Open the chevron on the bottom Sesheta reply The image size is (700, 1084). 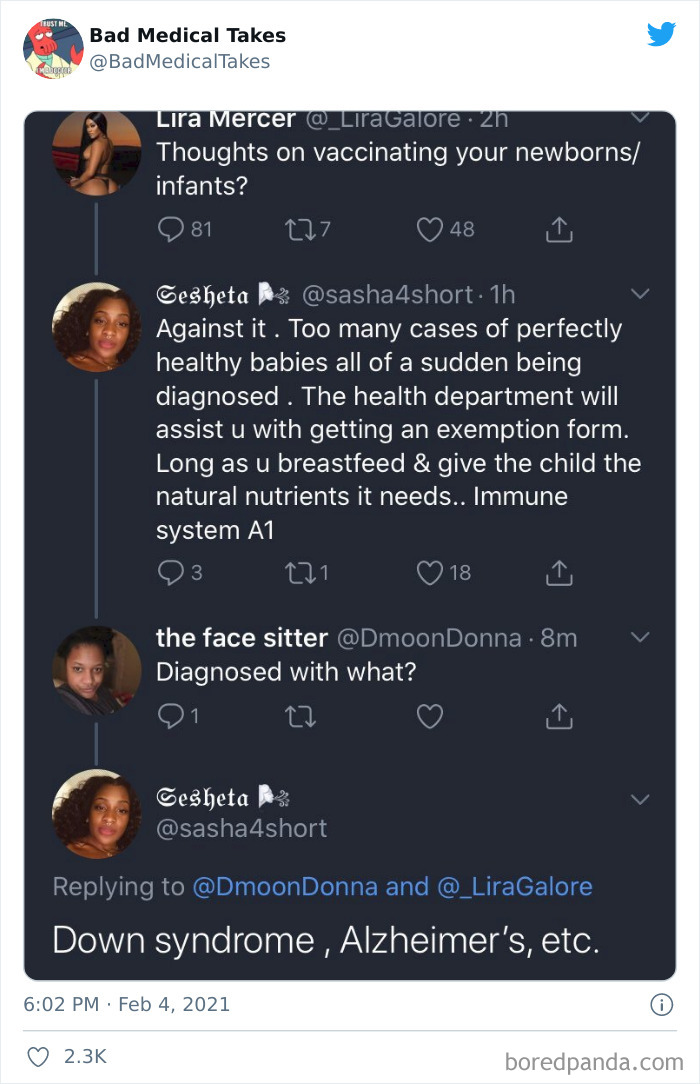640,798
